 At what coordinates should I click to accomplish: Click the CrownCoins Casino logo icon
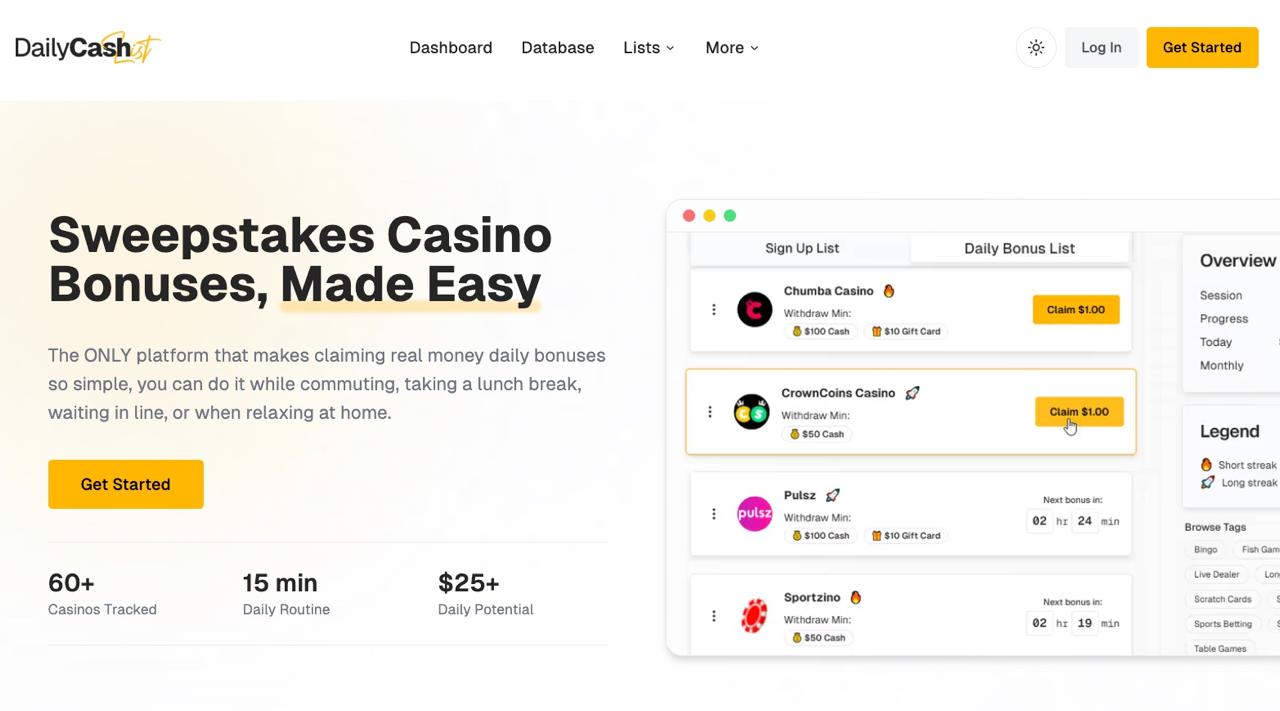pos(751,412)
